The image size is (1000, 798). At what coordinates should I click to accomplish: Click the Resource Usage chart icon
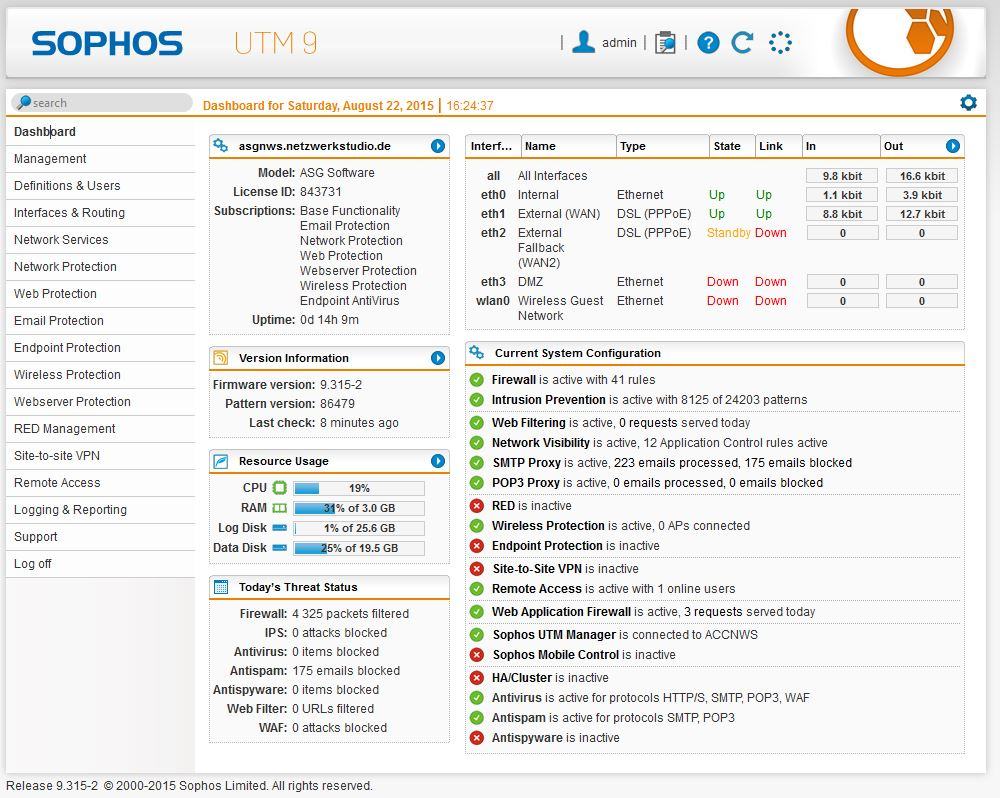click(221, 461)
